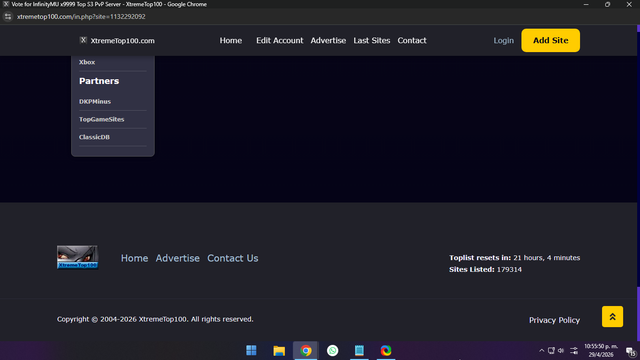Open Edit Account in top navigation
This screenshot has width=640, height=360.
[280, 40]
